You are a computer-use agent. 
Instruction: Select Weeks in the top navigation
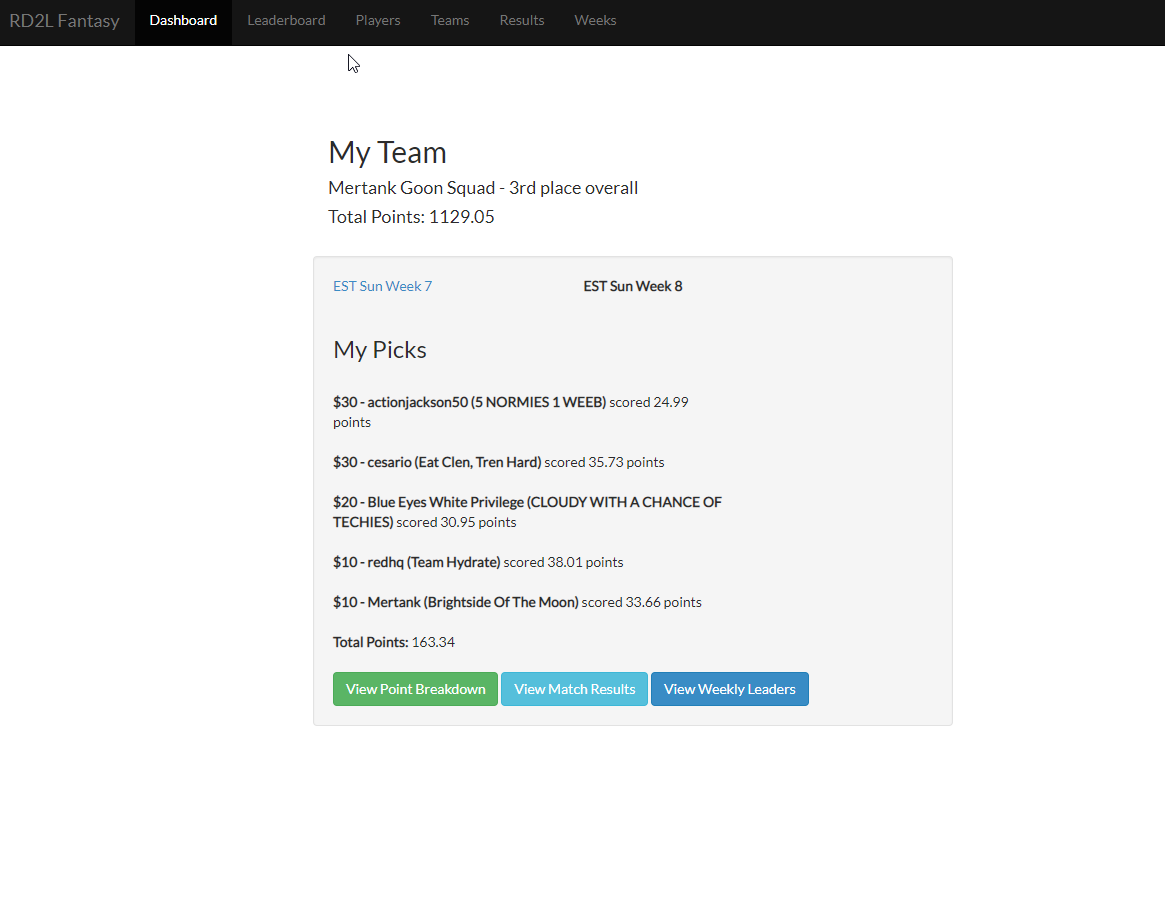pyautogui.click(x=595, y=21)
